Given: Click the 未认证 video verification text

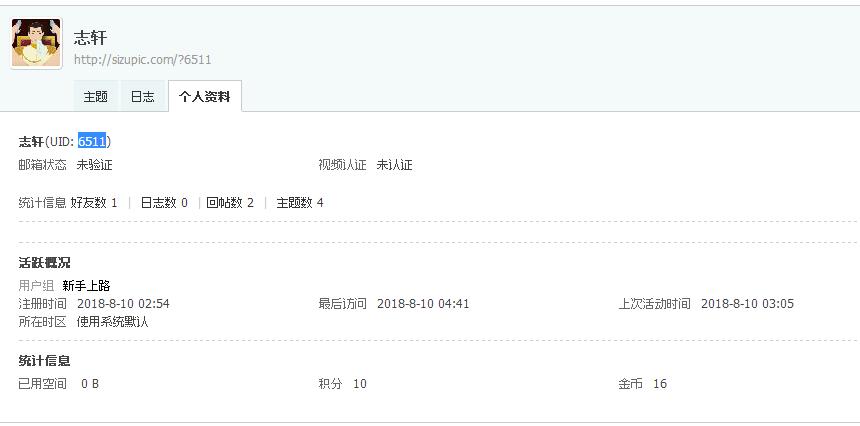Looking at the screenshot, I should coord(395,165).
